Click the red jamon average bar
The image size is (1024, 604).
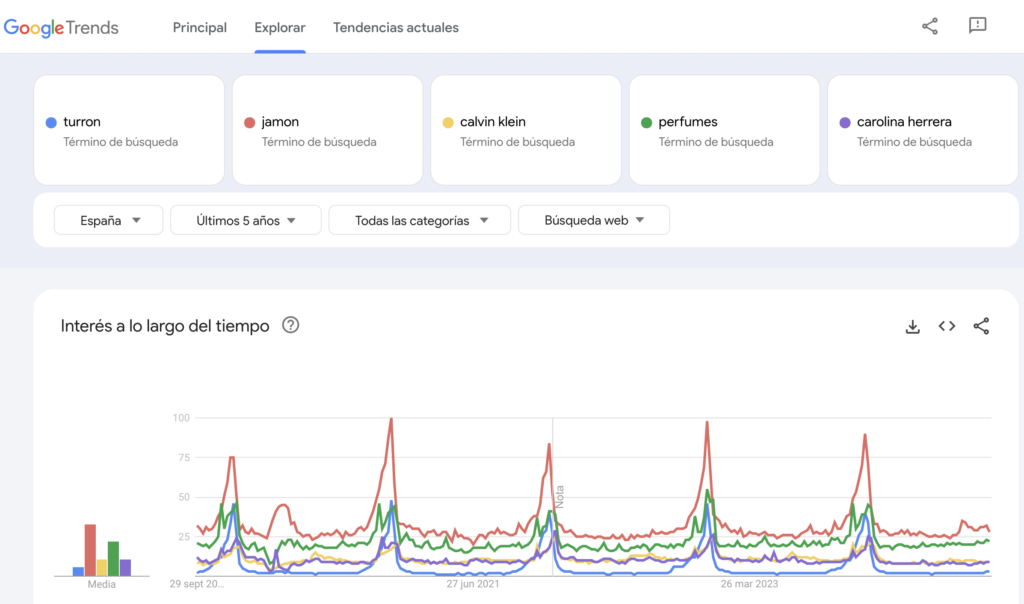[90, 550]
